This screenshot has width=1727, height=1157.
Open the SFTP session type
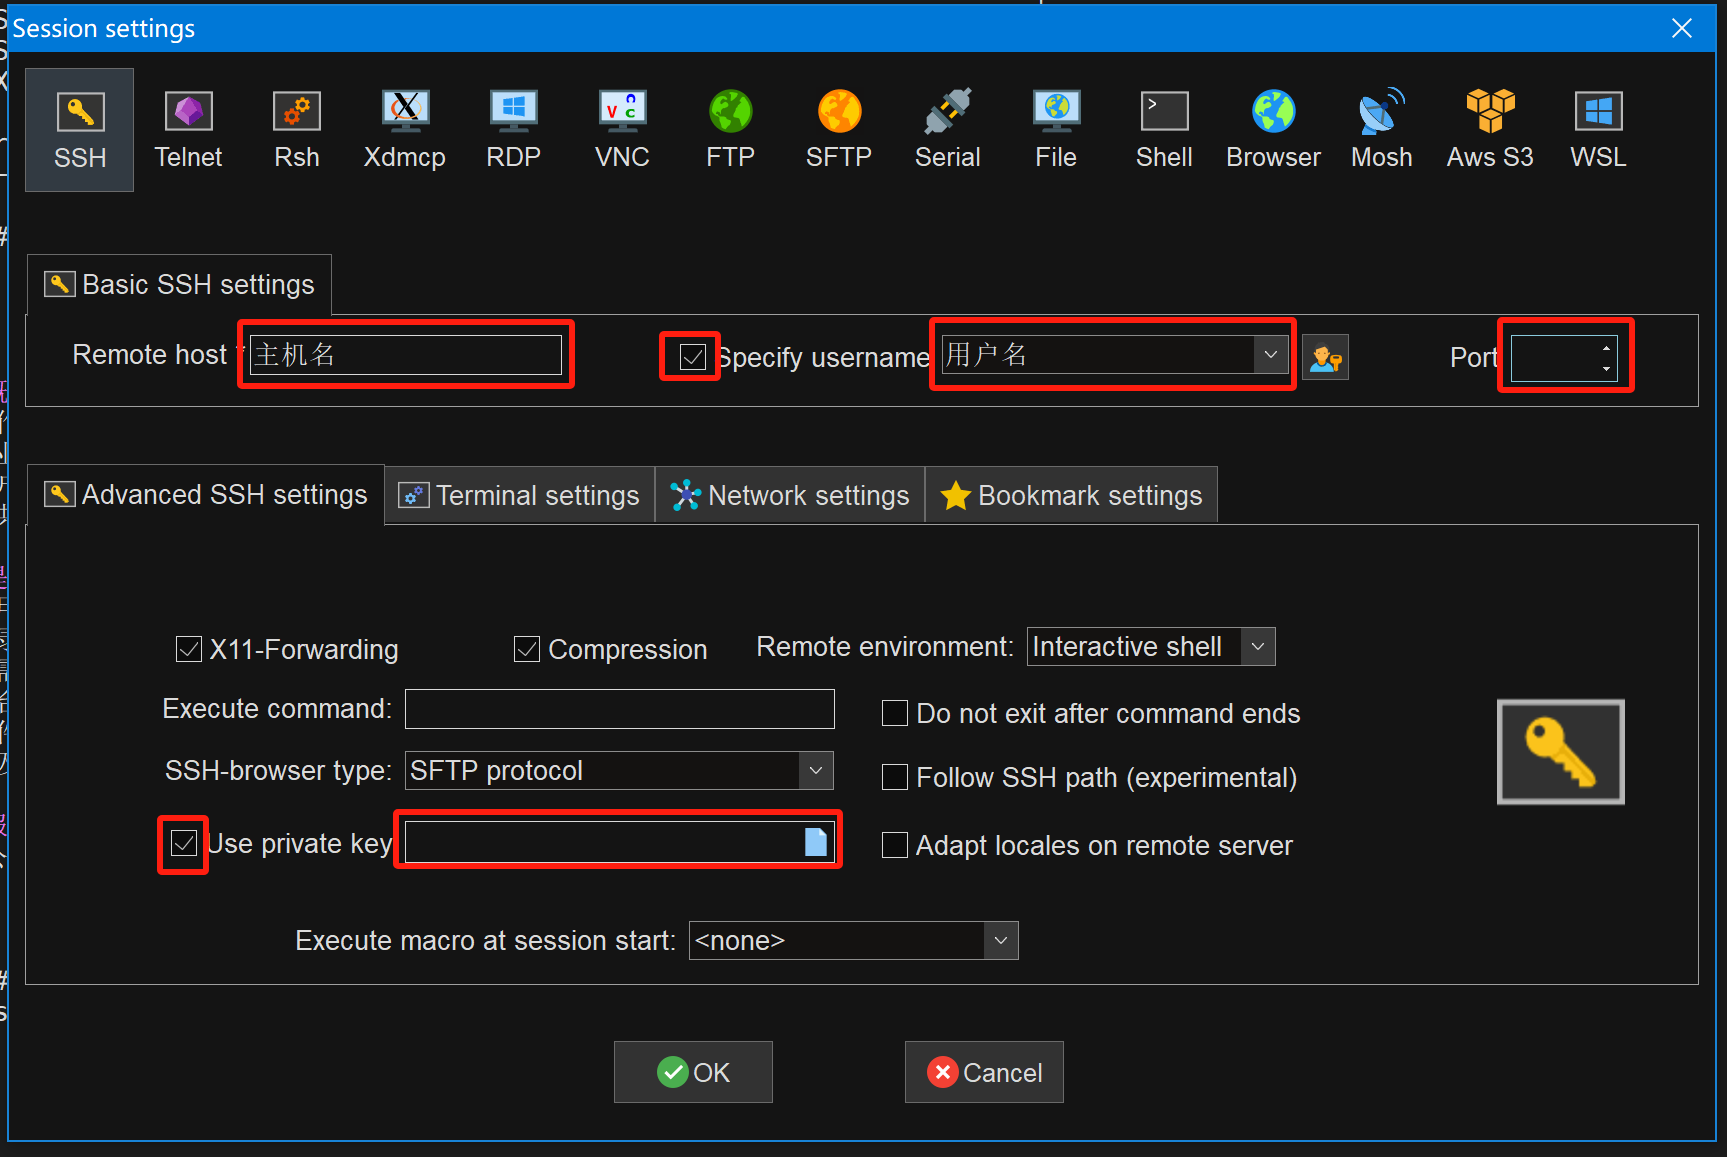click(x=839, y=129)
